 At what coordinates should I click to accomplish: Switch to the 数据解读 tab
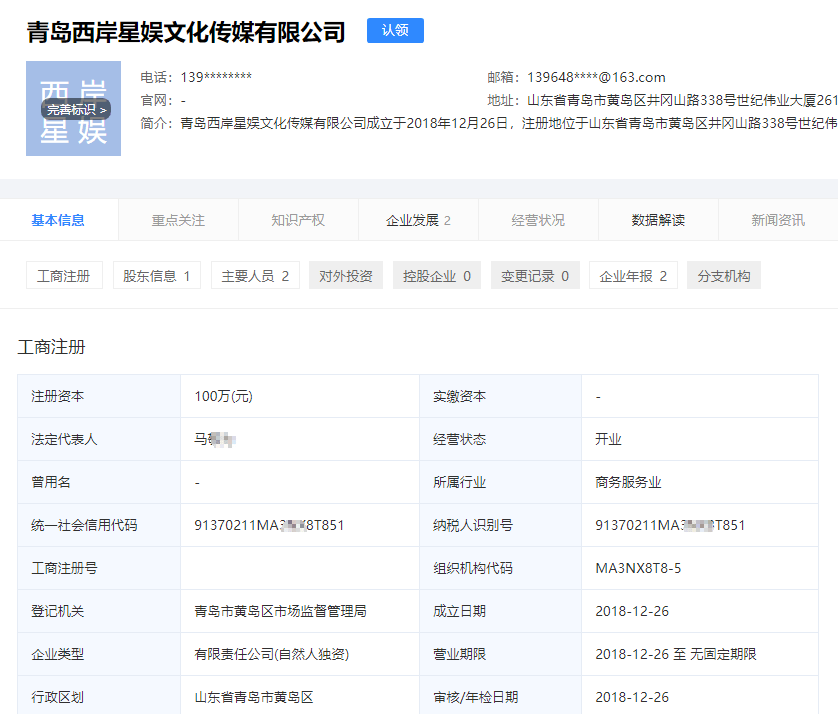click(x=658, y=220)
